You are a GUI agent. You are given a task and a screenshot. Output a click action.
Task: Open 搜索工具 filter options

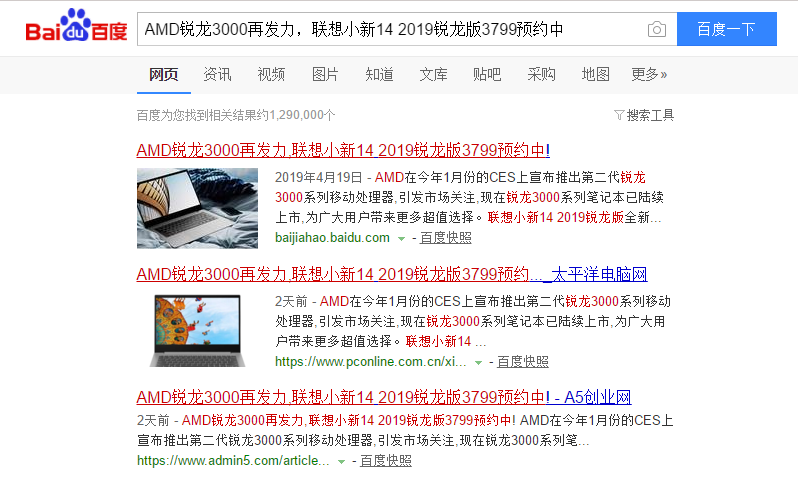pyautogui.click(x=644, y=116)
